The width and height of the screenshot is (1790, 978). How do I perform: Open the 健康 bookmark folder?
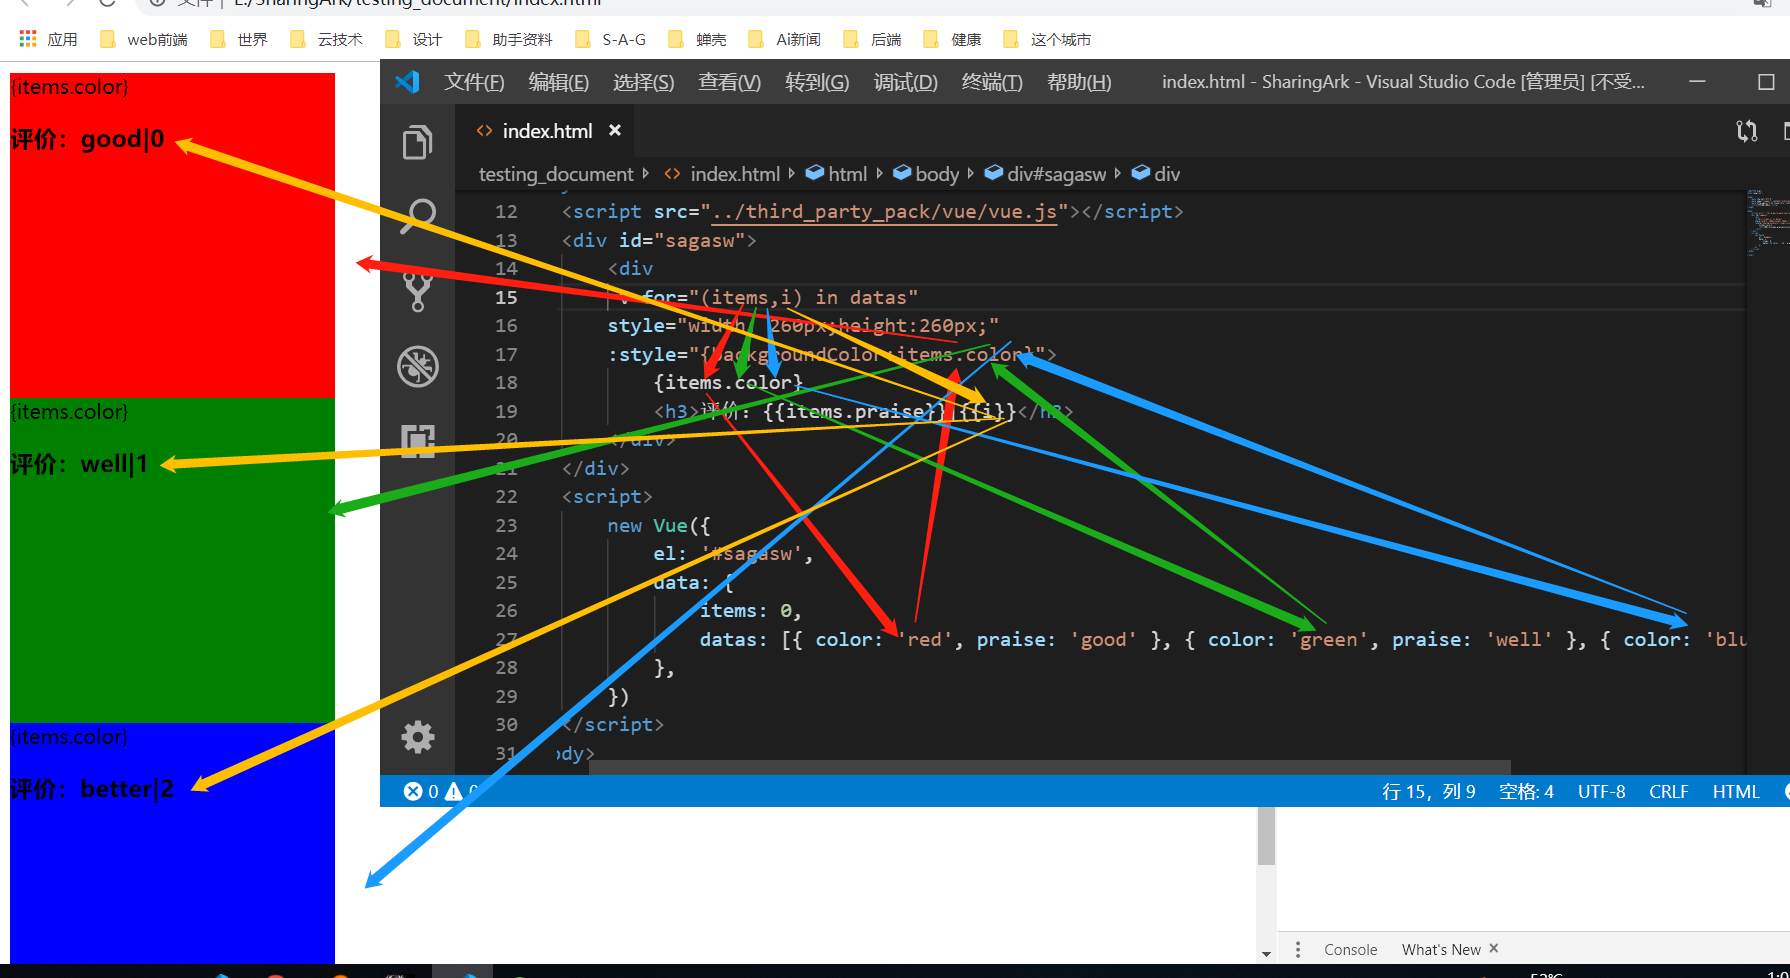coord(953,39)
